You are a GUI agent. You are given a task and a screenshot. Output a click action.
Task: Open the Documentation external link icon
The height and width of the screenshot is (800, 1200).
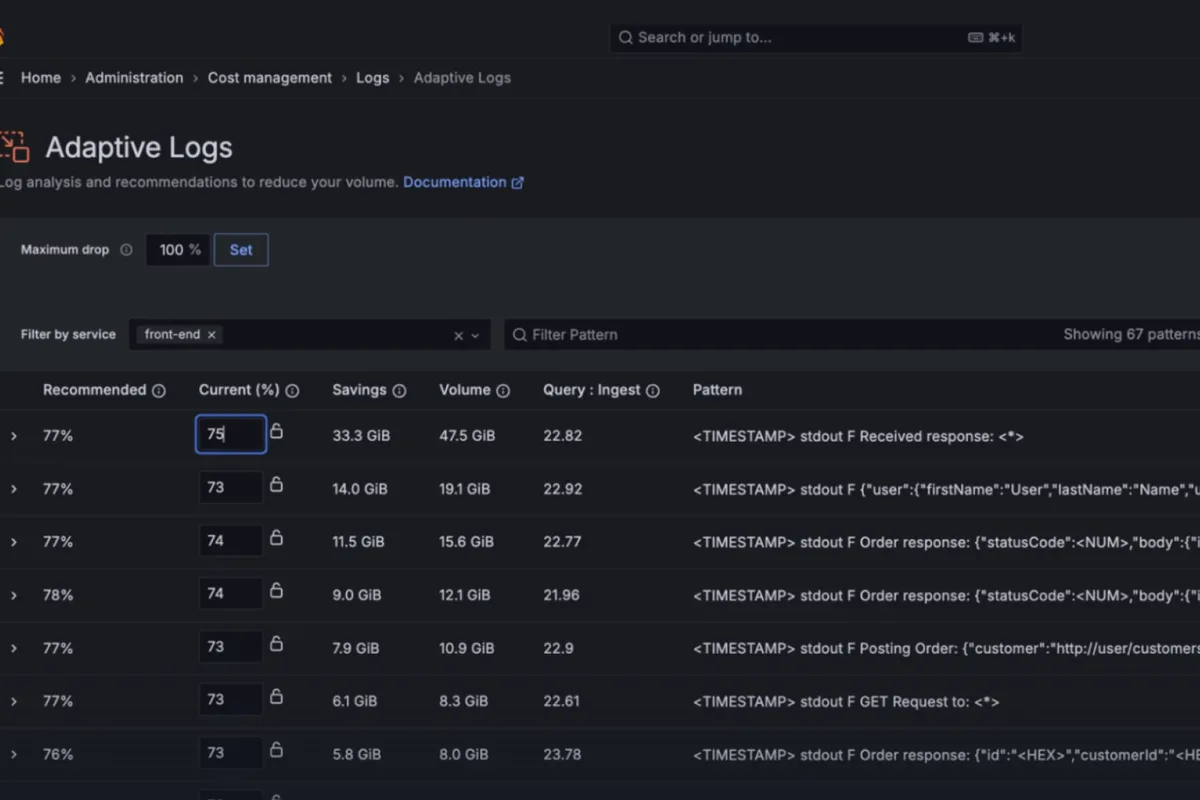tap(517, 183)
